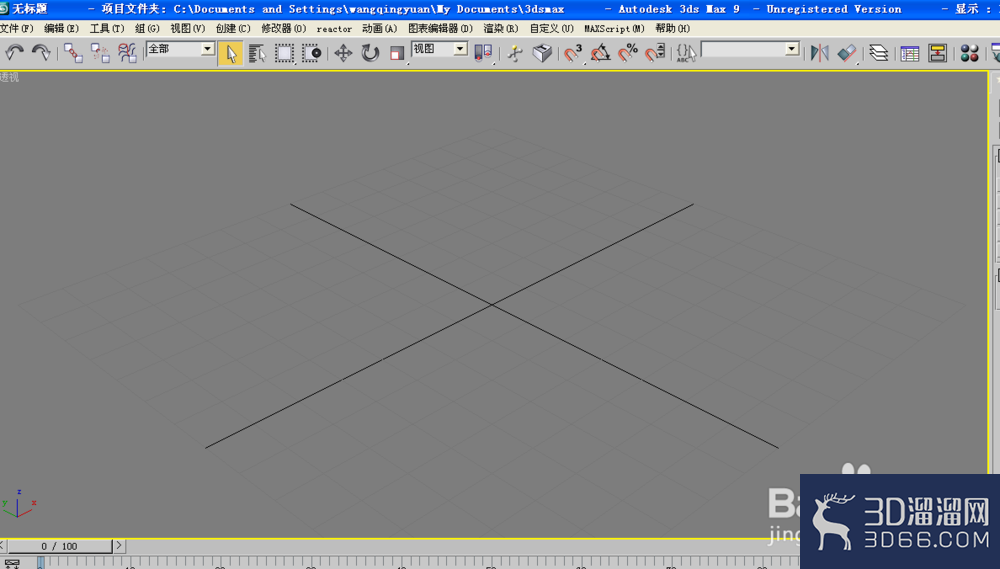The height and width of the screenshot is (569, 1000).
Task: Open the 视图(V) menu
Action: point(188,29)
